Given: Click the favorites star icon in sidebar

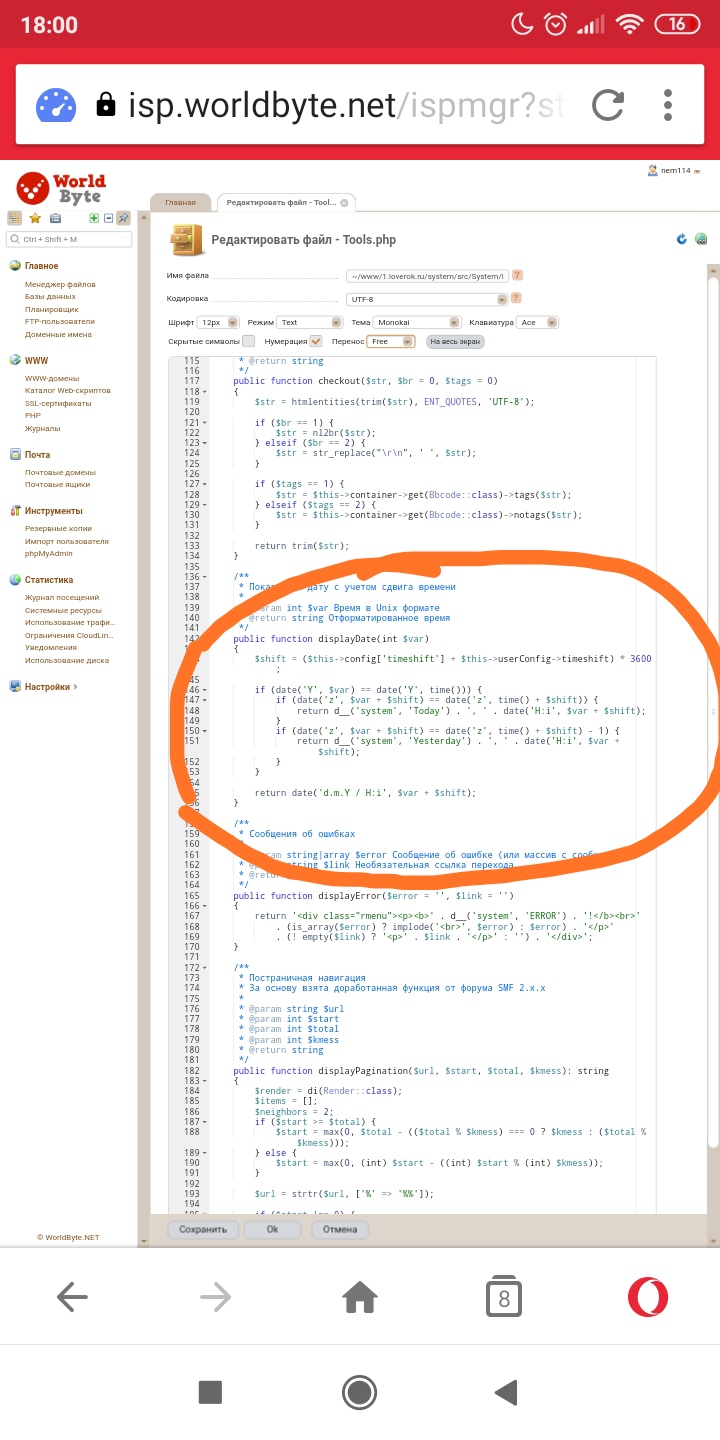Looking at the screenshot, I should click(35, 218).
